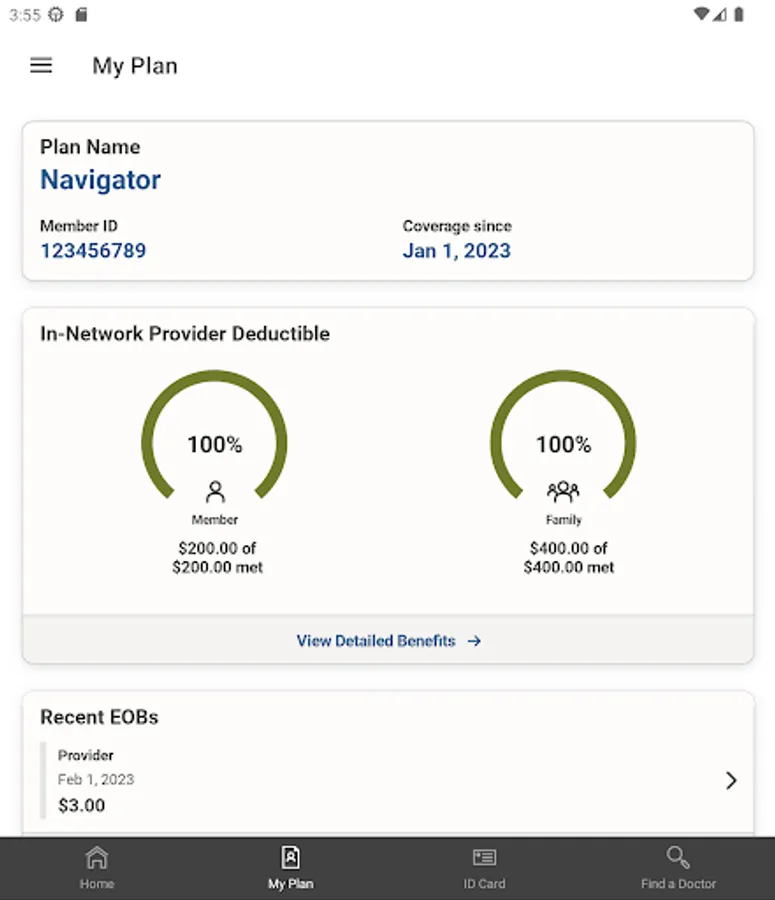Open View Detailed Benefits link
Screen dimensions: 775x900
(x=376, y=641)
